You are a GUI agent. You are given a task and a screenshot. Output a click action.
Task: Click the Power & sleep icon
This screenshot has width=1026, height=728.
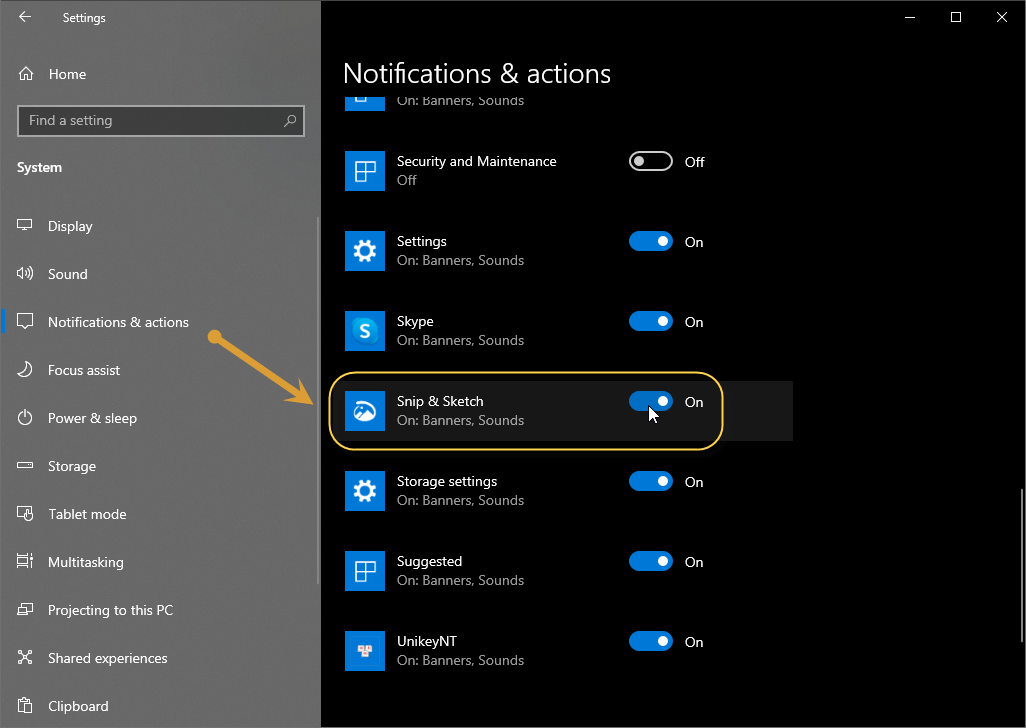point(25,417)
